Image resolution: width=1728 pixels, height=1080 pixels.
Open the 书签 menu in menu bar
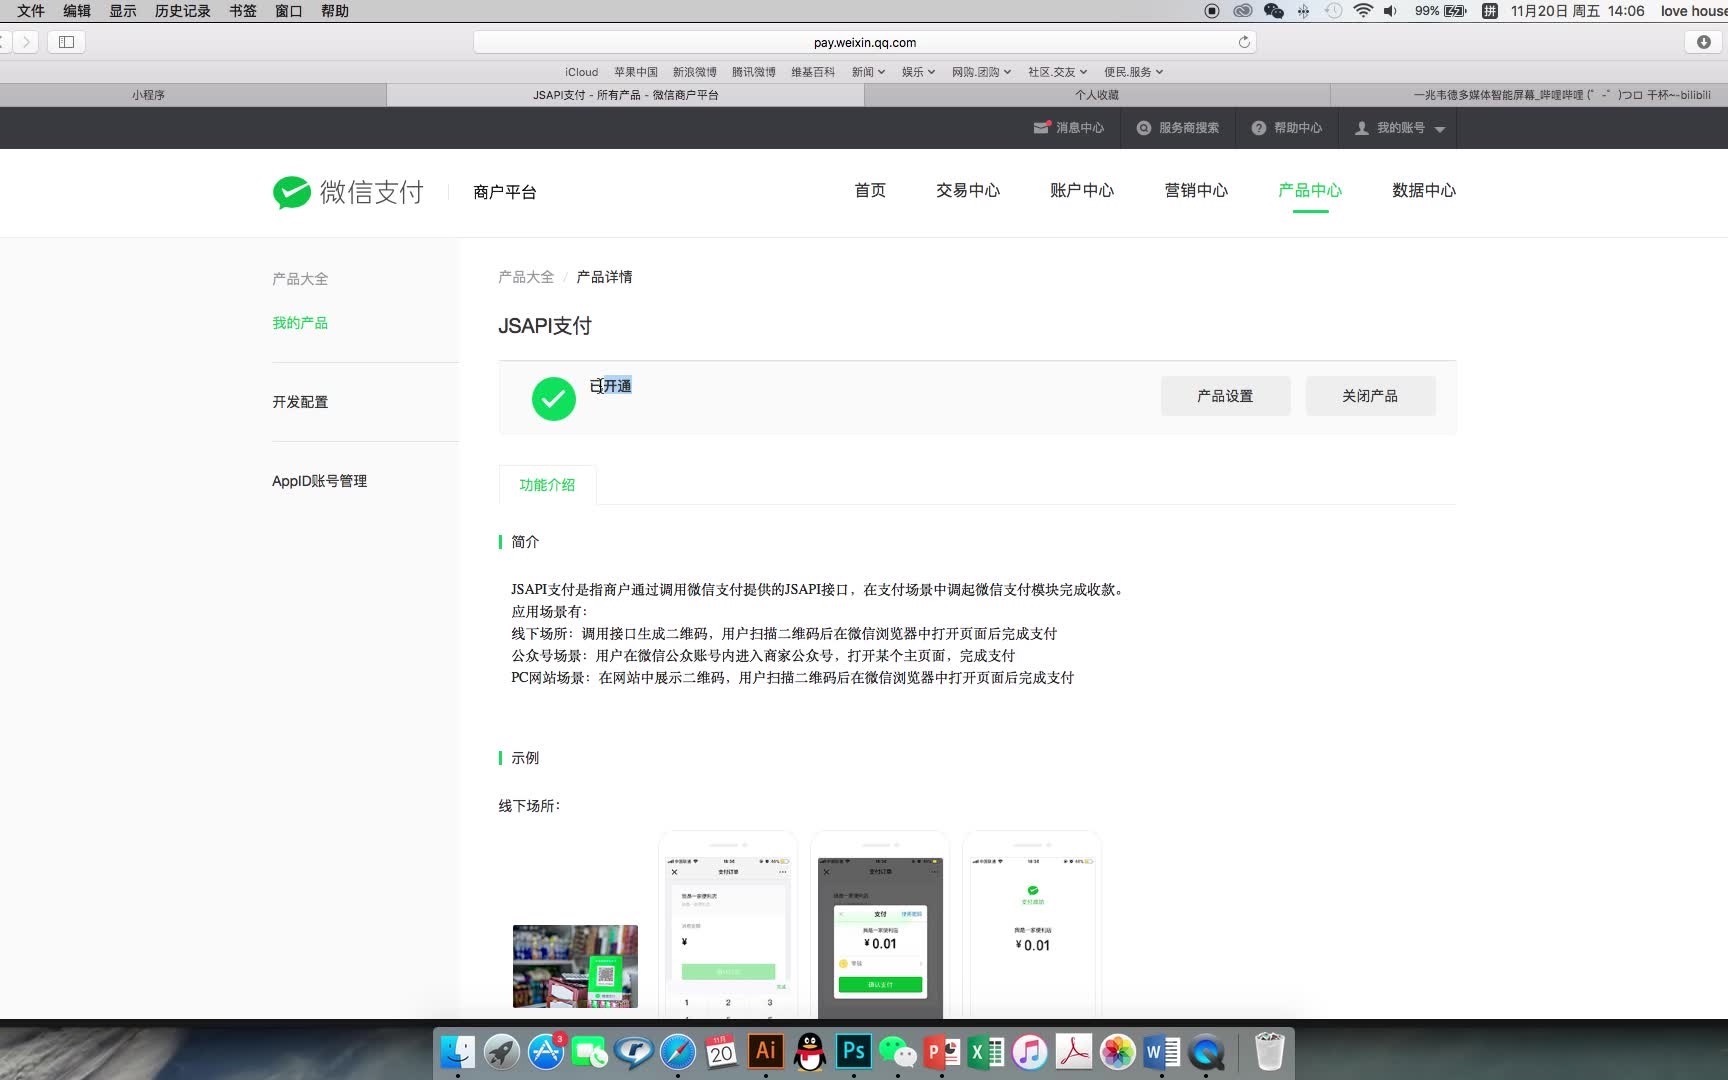(240, 11)
